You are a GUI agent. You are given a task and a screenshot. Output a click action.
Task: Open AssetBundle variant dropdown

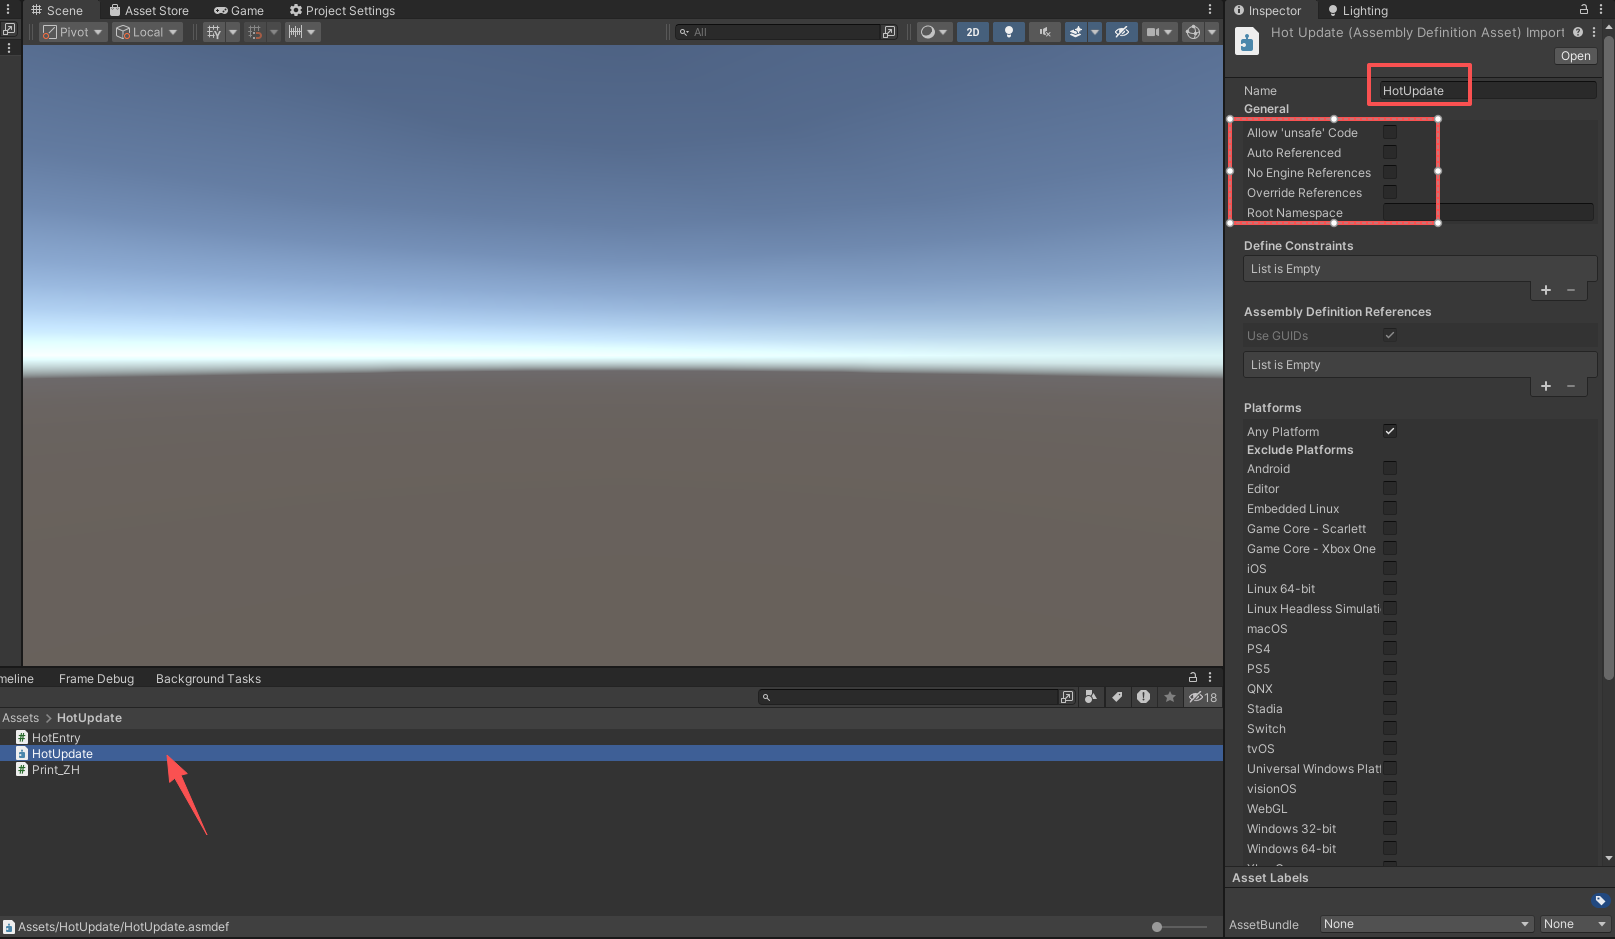pyautogui.click(x=1574, y=924)
